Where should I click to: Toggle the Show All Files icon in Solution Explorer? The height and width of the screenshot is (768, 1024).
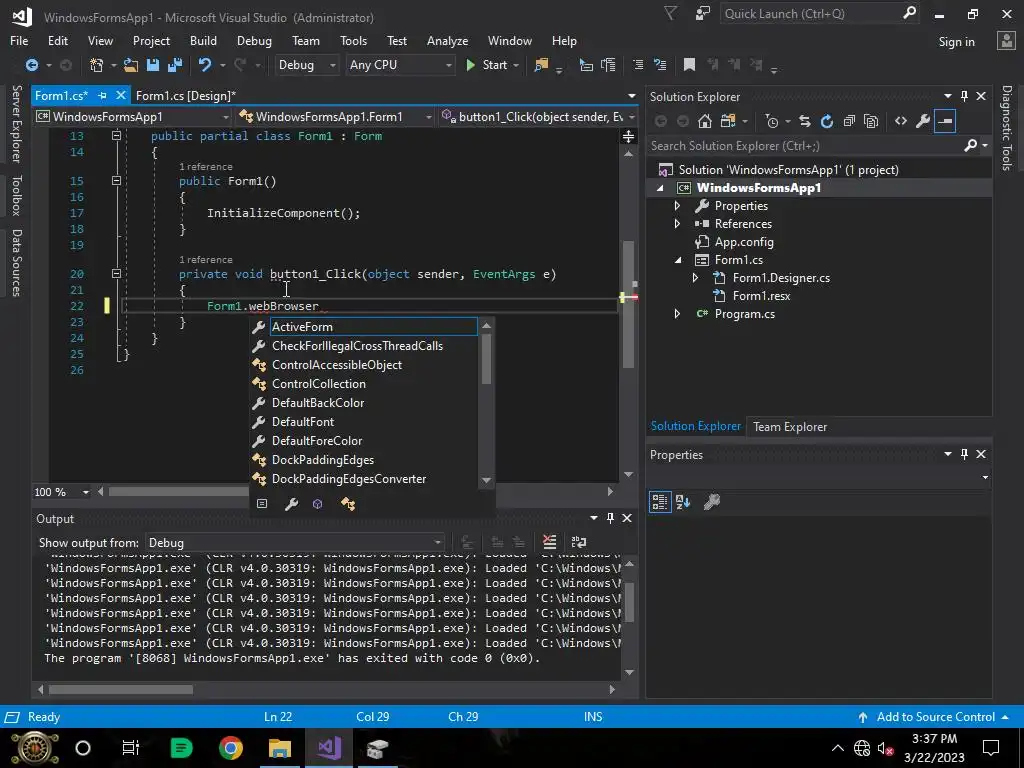coord(871,121)
